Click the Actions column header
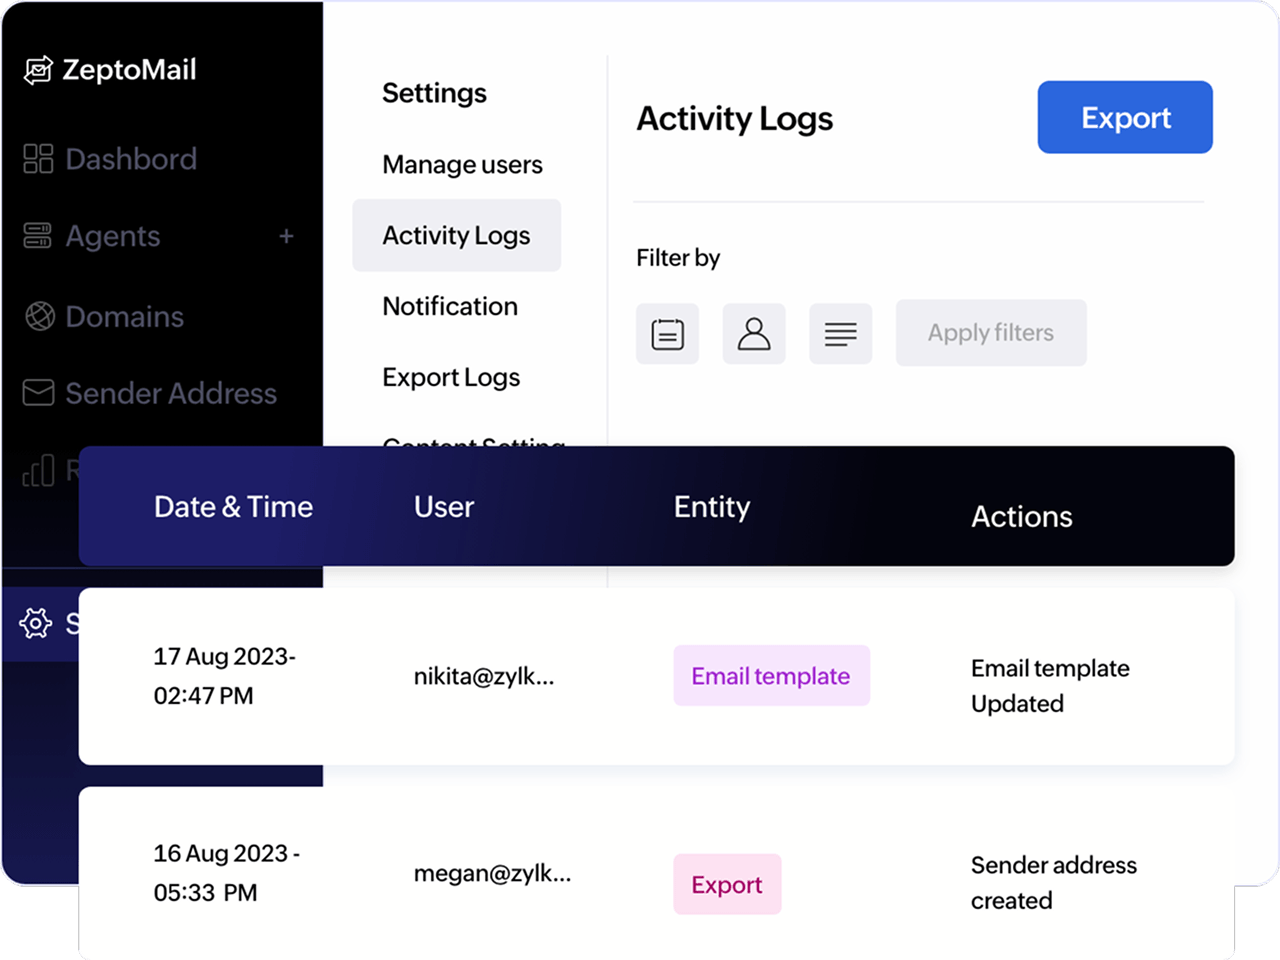Viewport: 1280px width, 960px height. point(1022,516)
